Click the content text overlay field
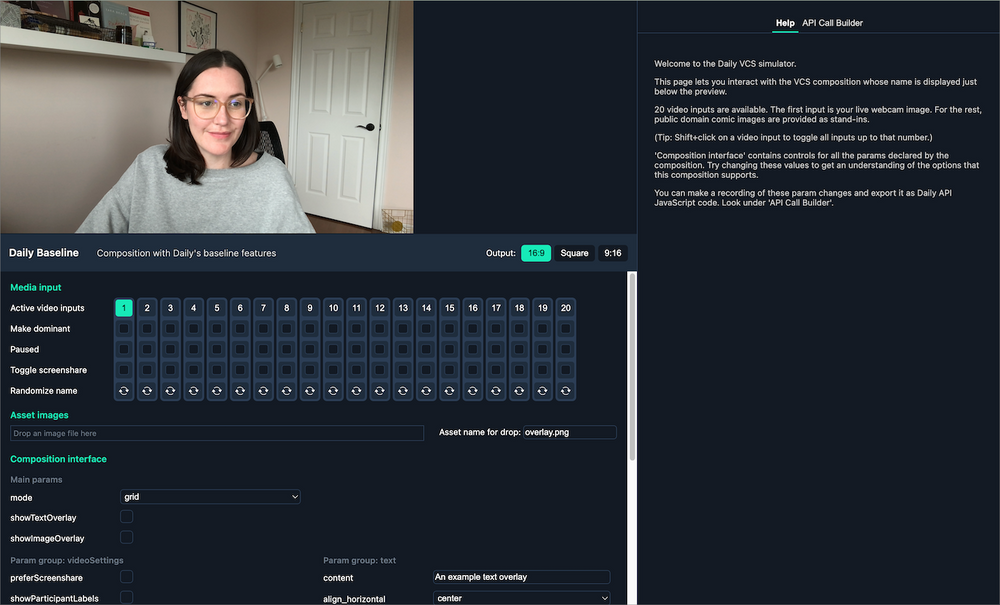This screenshot has width=1000, height=605. coord(520,577)
